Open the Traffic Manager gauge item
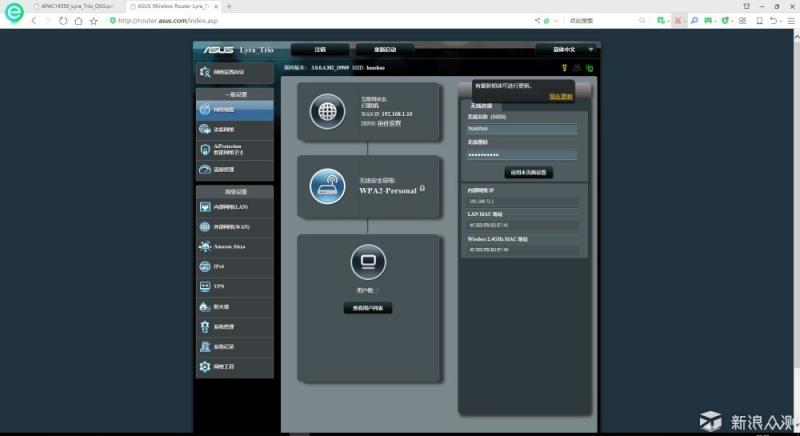The width and height of the screenshot is (800, 436). 234,170
